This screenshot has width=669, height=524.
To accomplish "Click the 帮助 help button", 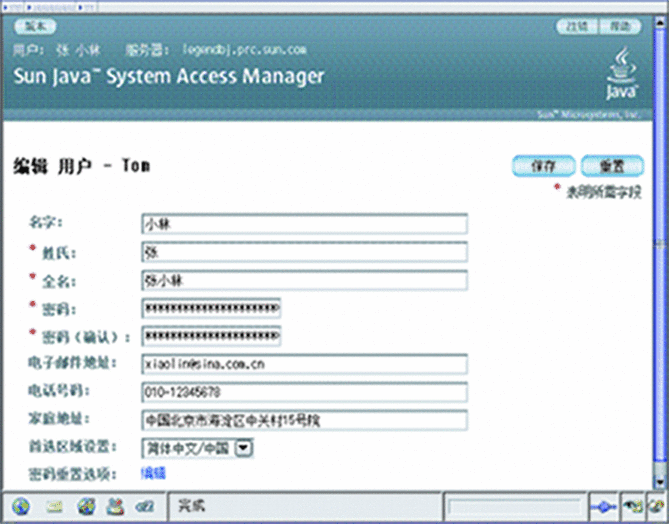I will pyautogui.click(x=620, y=26).
